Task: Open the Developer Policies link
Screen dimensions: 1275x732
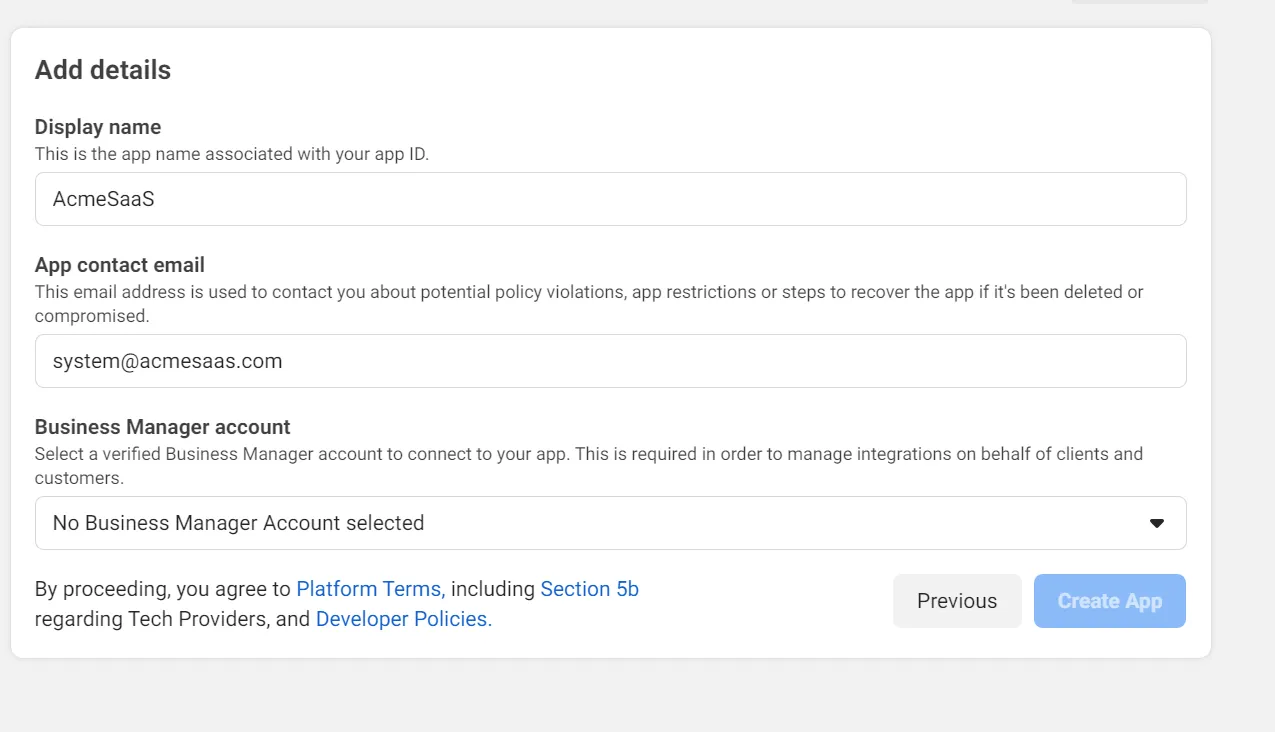Action: [x=404, y=619]
